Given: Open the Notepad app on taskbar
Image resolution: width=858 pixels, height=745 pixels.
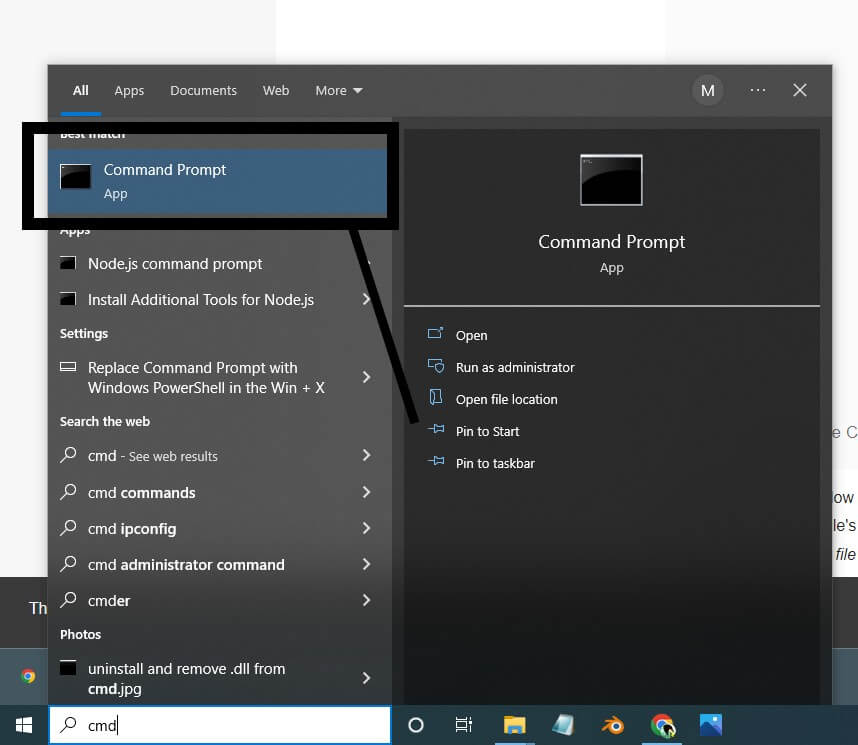Looking at the screenshot, I should pyautogui.click(x=563, y=725).
